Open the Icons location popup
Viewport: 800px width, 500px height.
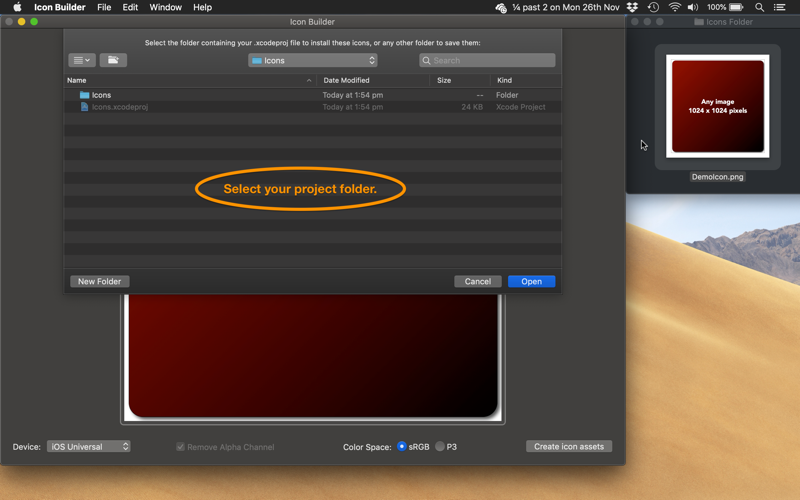(x=313, y=60)
